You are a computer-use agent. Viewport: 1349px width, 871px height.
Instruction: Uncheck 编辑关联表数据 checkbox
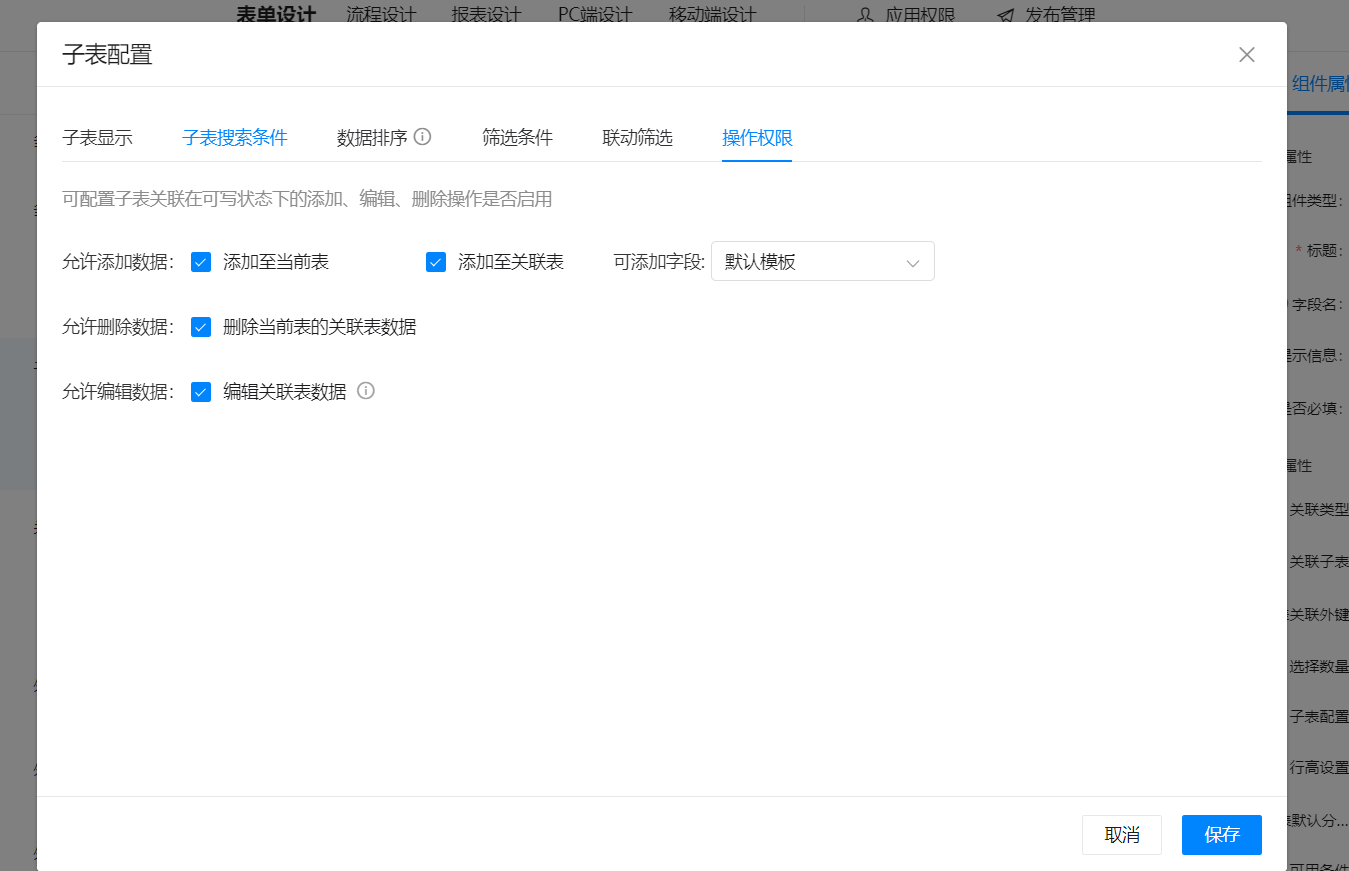tap(201, 392)
